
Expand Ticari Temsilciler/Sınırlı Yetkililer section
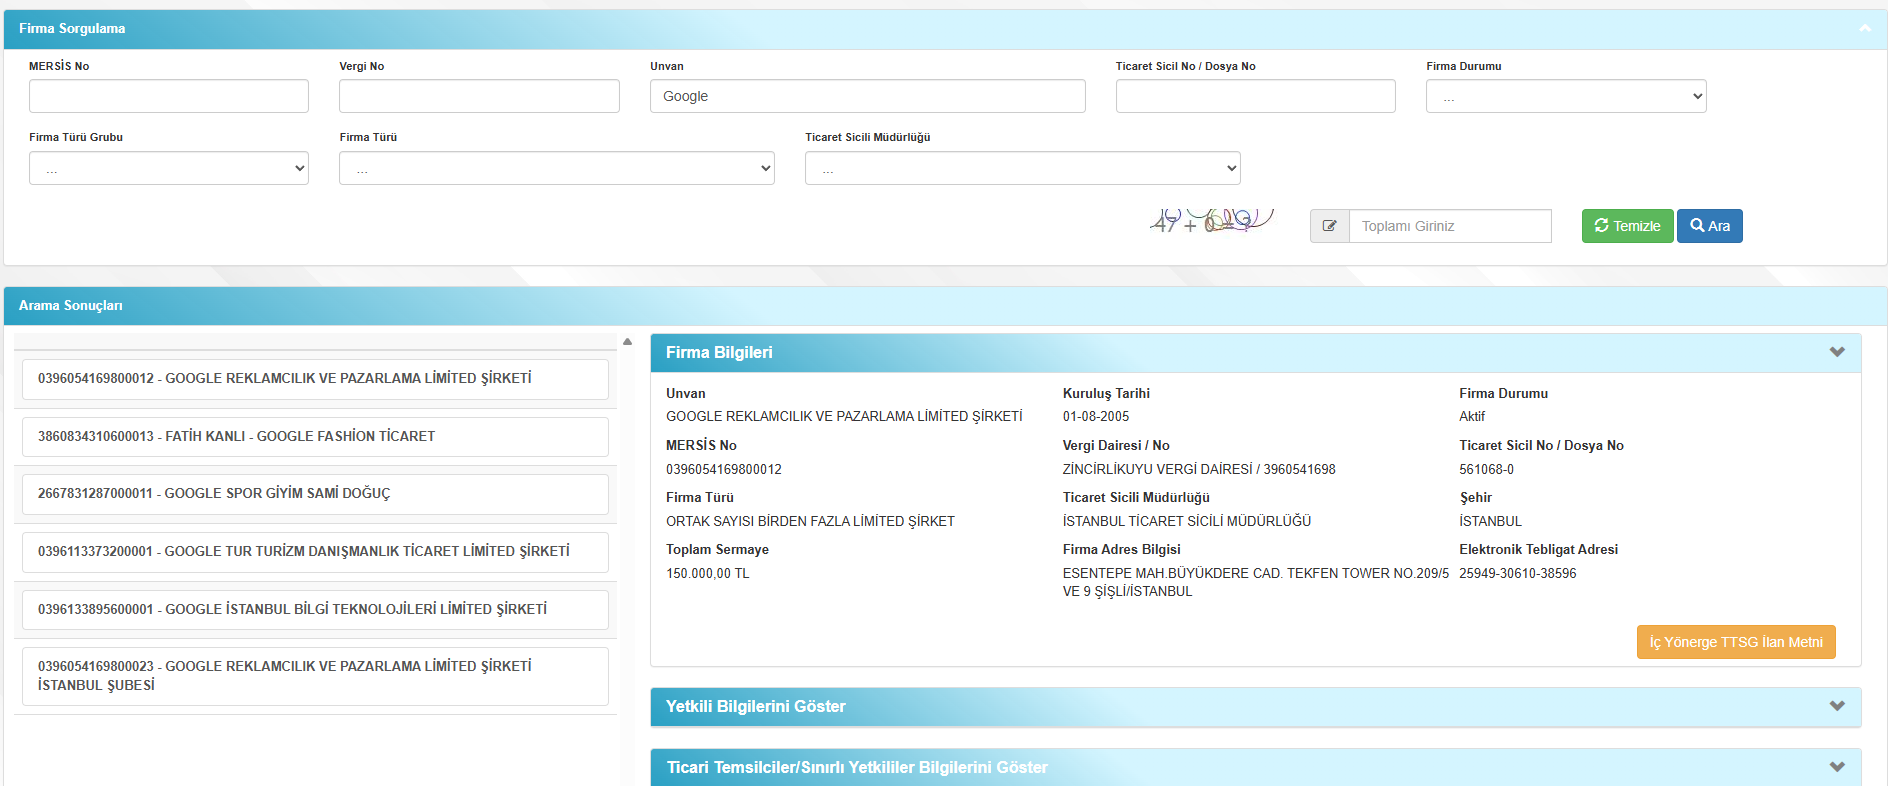click(1837, 767)
